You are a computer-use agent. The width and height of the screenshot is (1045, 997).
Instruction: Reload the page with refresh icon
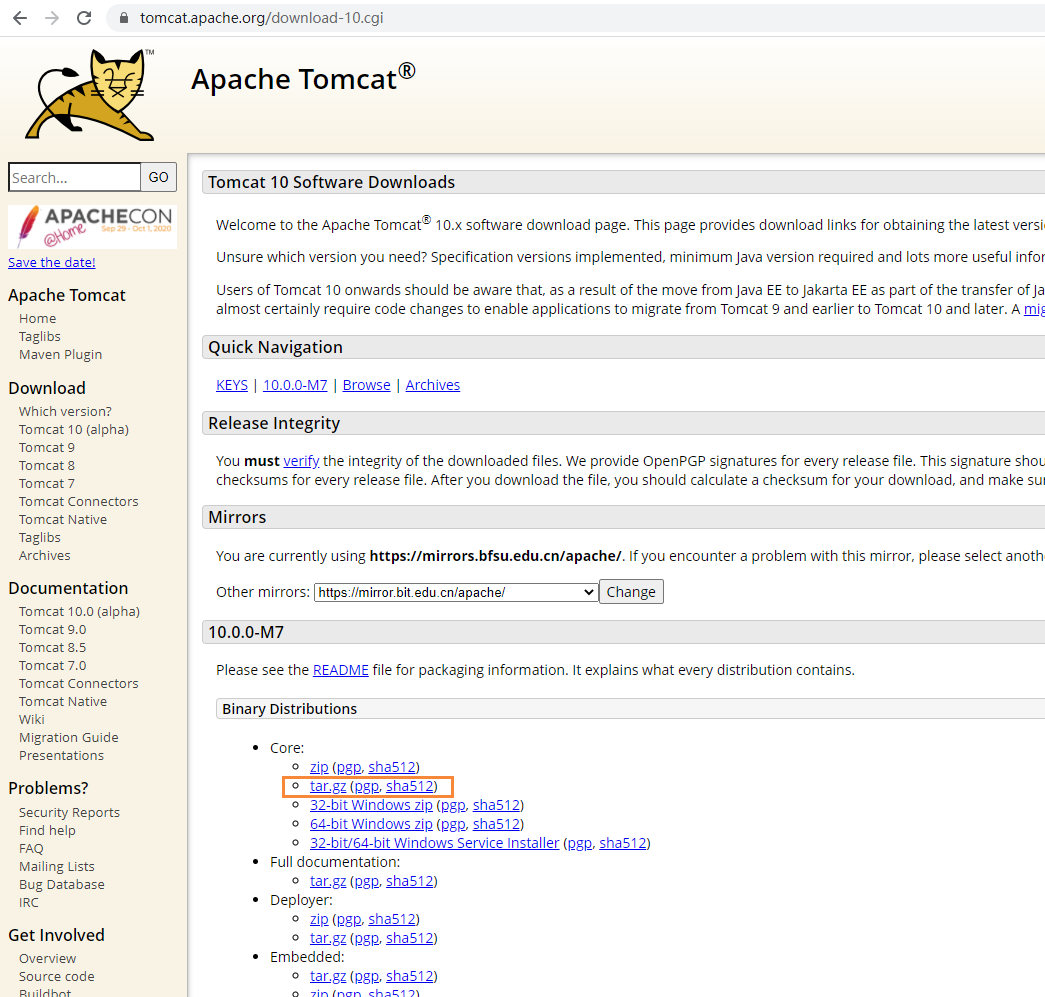point(84,18)
